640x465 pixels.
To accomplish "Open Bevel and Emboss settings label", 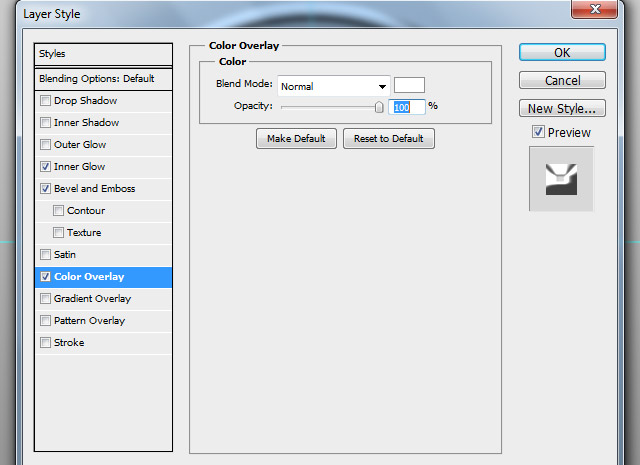I will click(94, 189).
